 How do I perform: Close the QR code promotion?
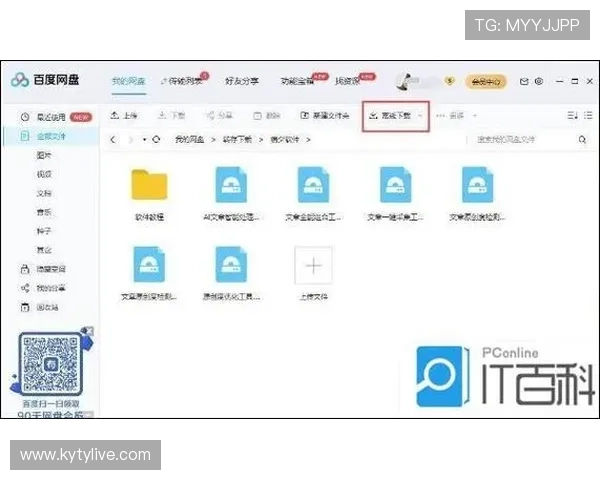tap(88, 331)
